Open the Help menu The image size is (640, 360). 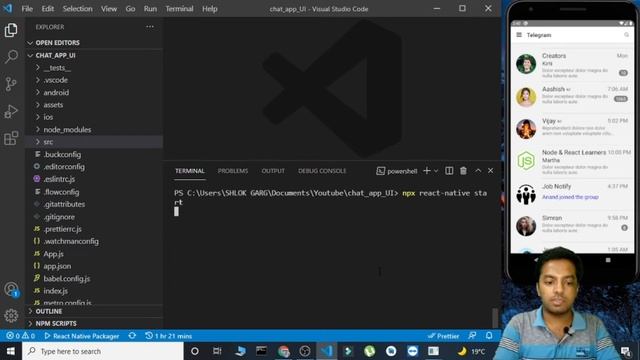tap(210, 9)
